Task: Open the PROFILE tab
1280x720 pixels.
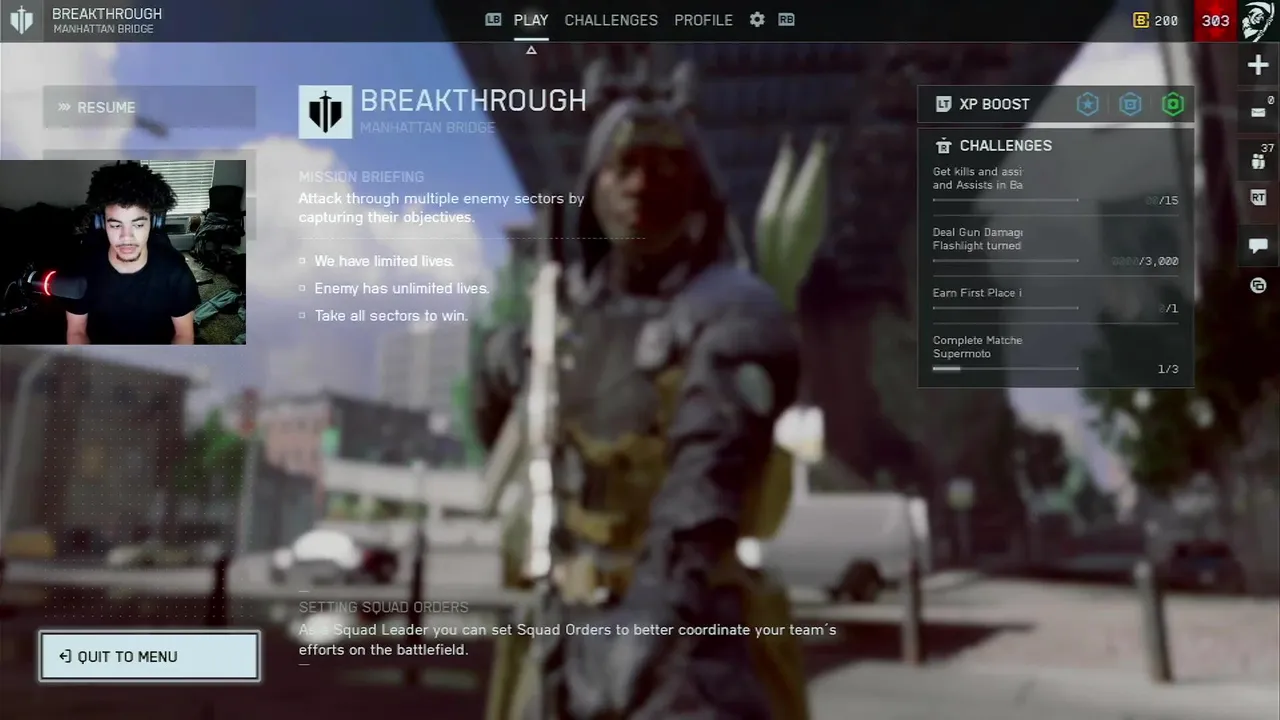Action: [x=703, y=20]
